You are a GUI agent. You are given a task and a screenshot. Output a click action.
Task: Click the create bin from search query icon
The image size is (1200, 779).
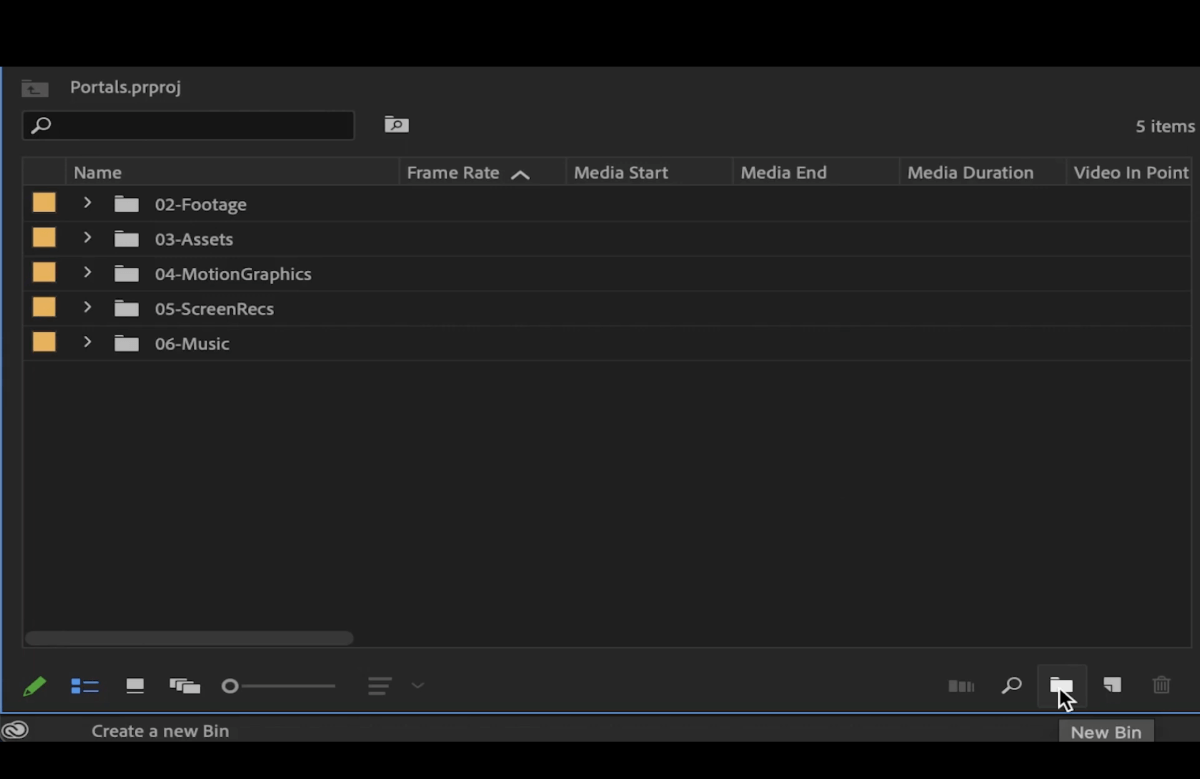coord(397,125)
